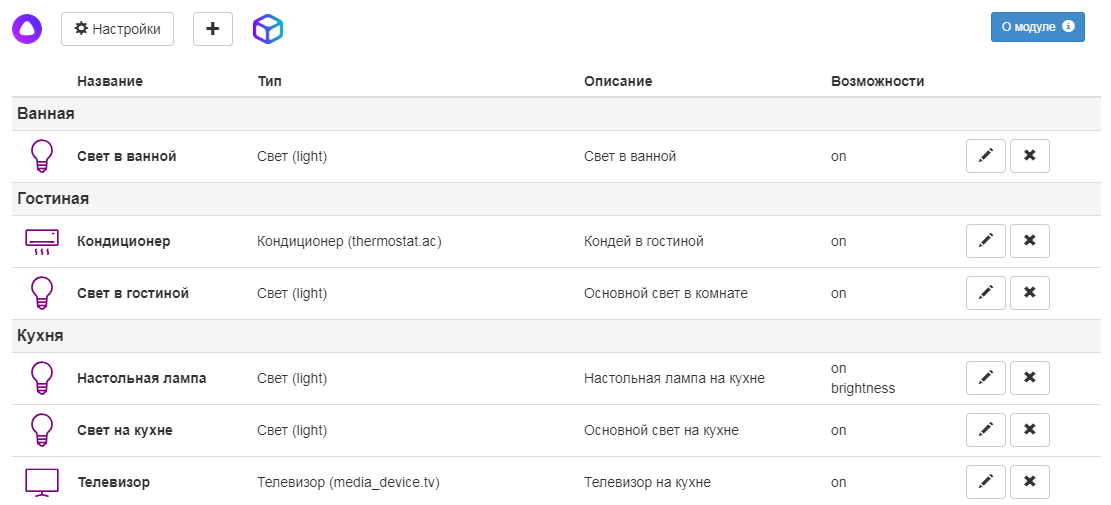The image size is (1111, 505).
Task: Click the blue cube module icon
Action: 268,29
